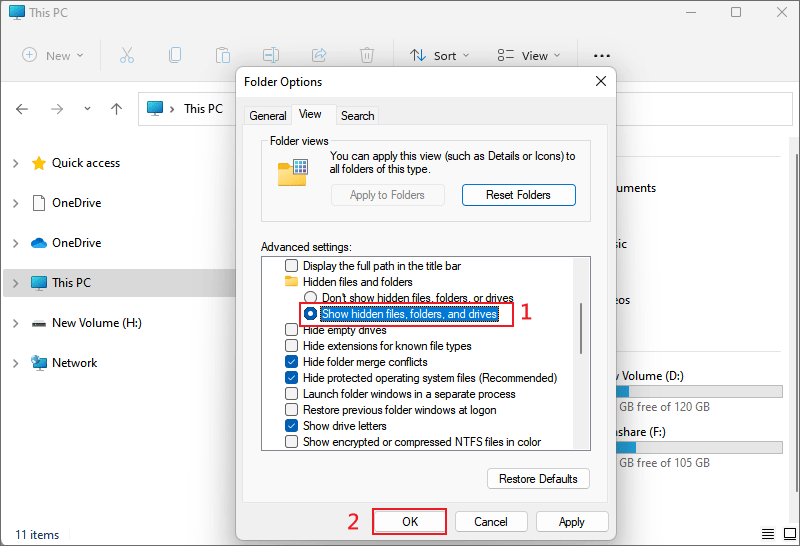800x546 pixels.
Task: Switch to the Search tab
Action: tap(358, 116)
